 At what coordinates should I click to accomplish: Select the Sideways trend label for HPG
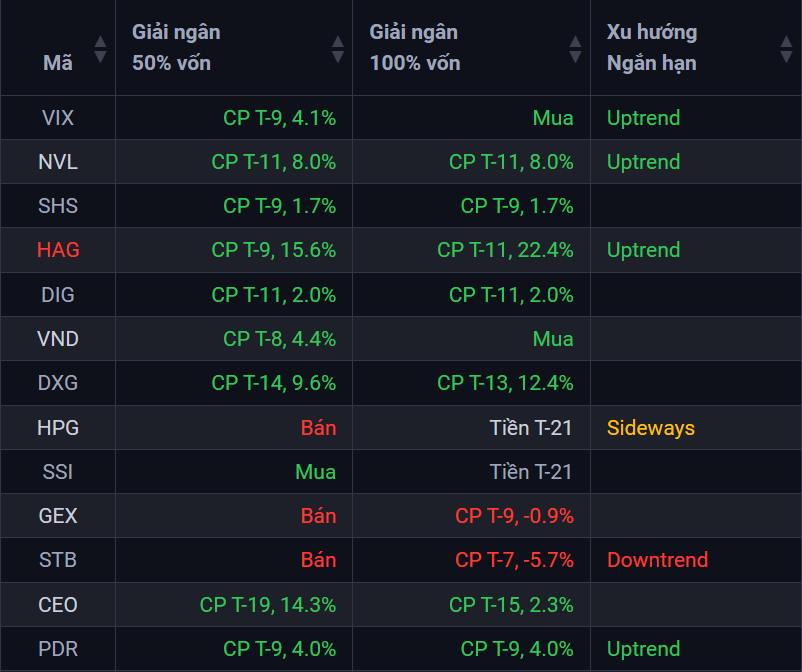coord(650,428)
